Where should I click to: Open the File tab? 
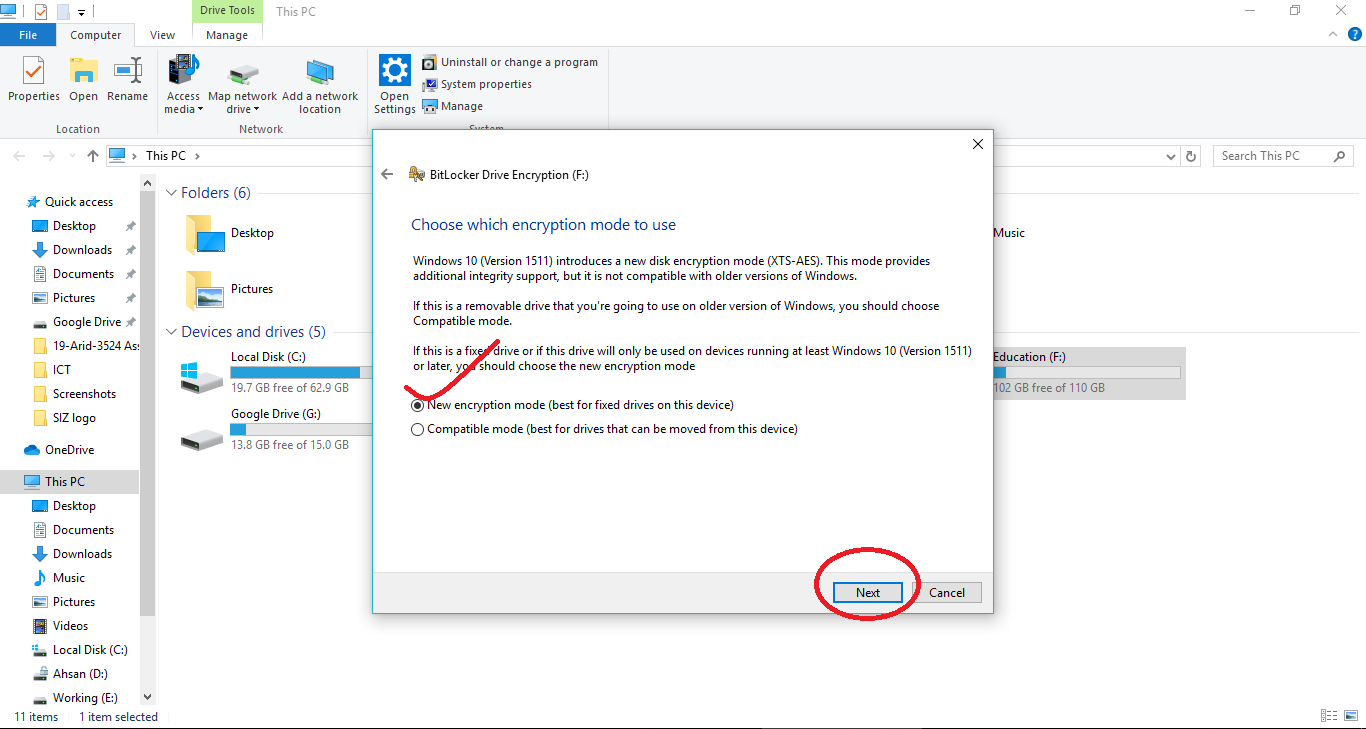[x=28, y=35]
